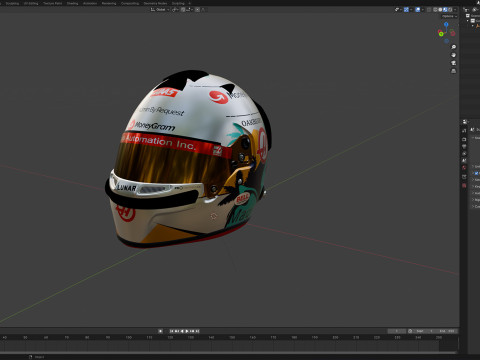This screenshot has height=360, width=480.
Task: Open the Scene properties tab icon
Action: [464, 161]
